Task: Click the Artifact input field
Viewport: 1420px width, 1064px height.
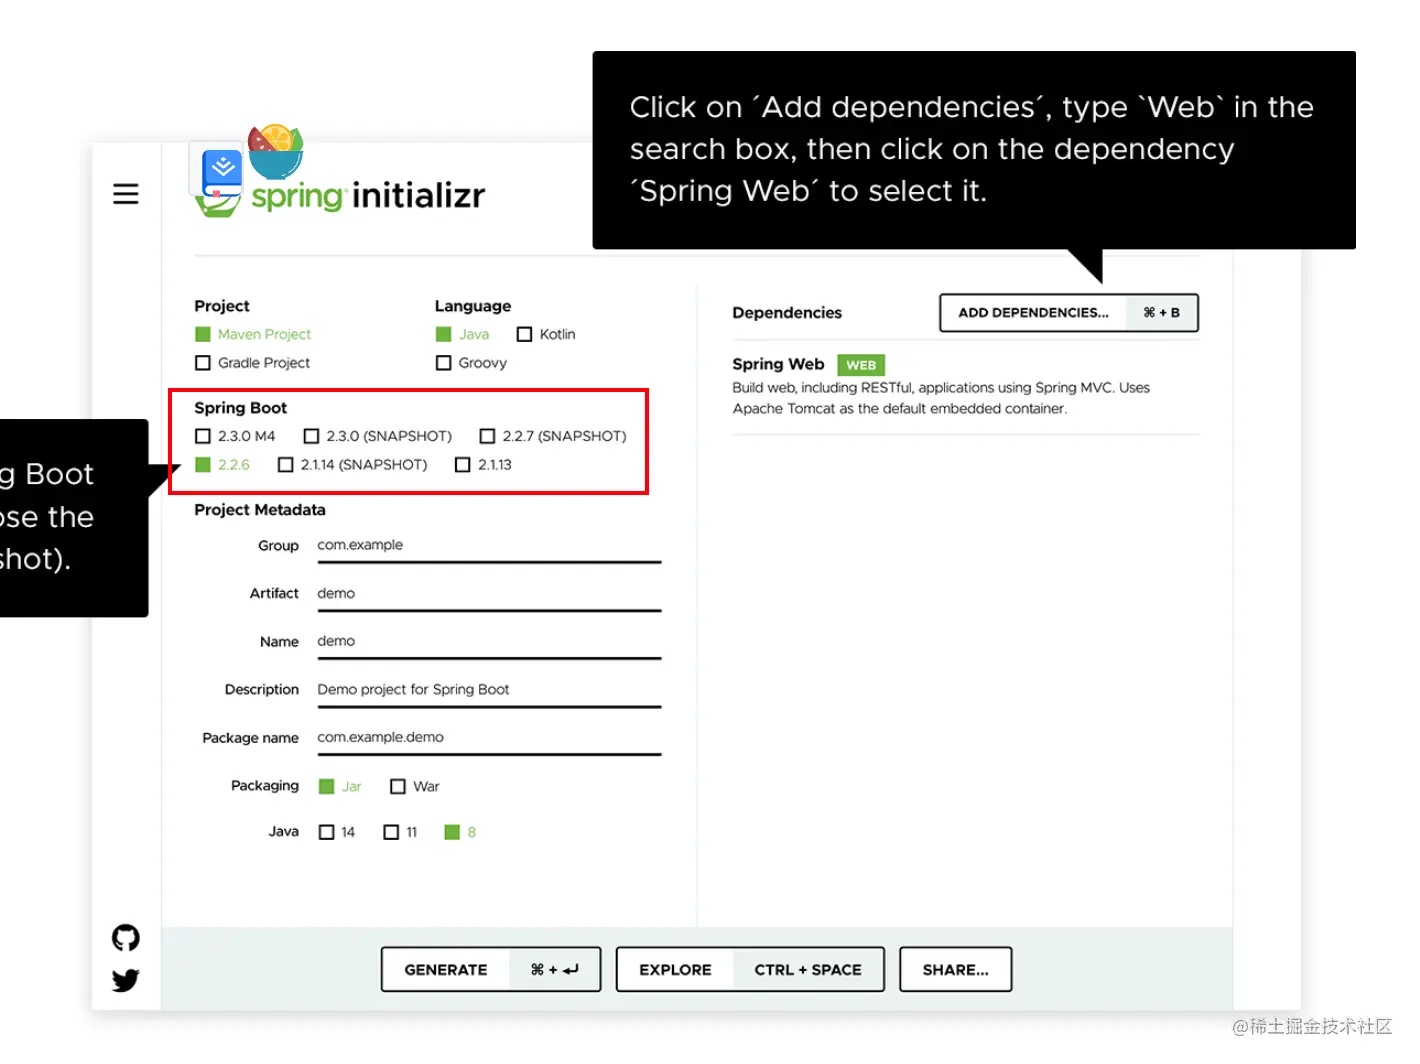Action: 489,594
